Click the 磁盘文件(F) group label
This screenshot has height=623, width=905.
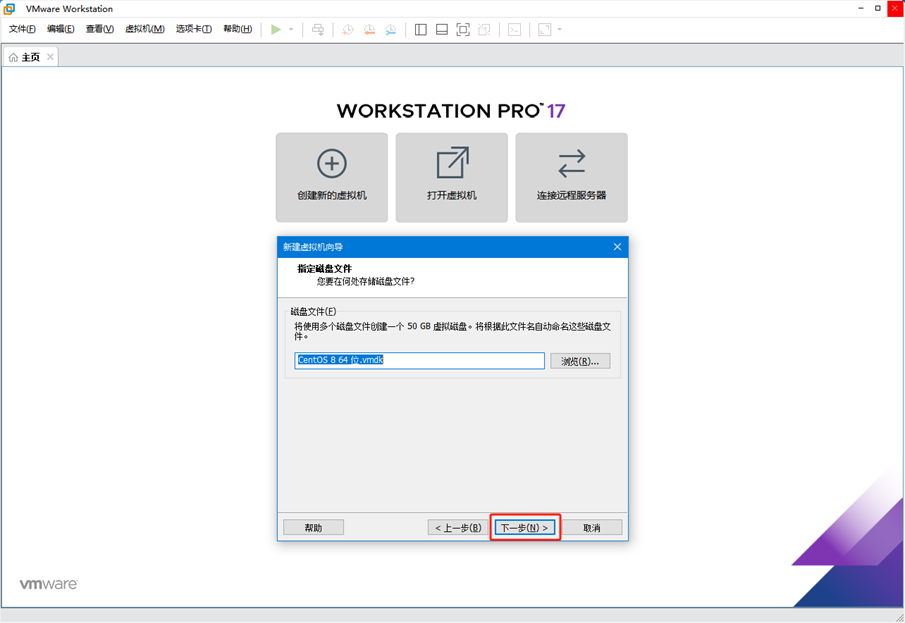click(x=313, y=312)
